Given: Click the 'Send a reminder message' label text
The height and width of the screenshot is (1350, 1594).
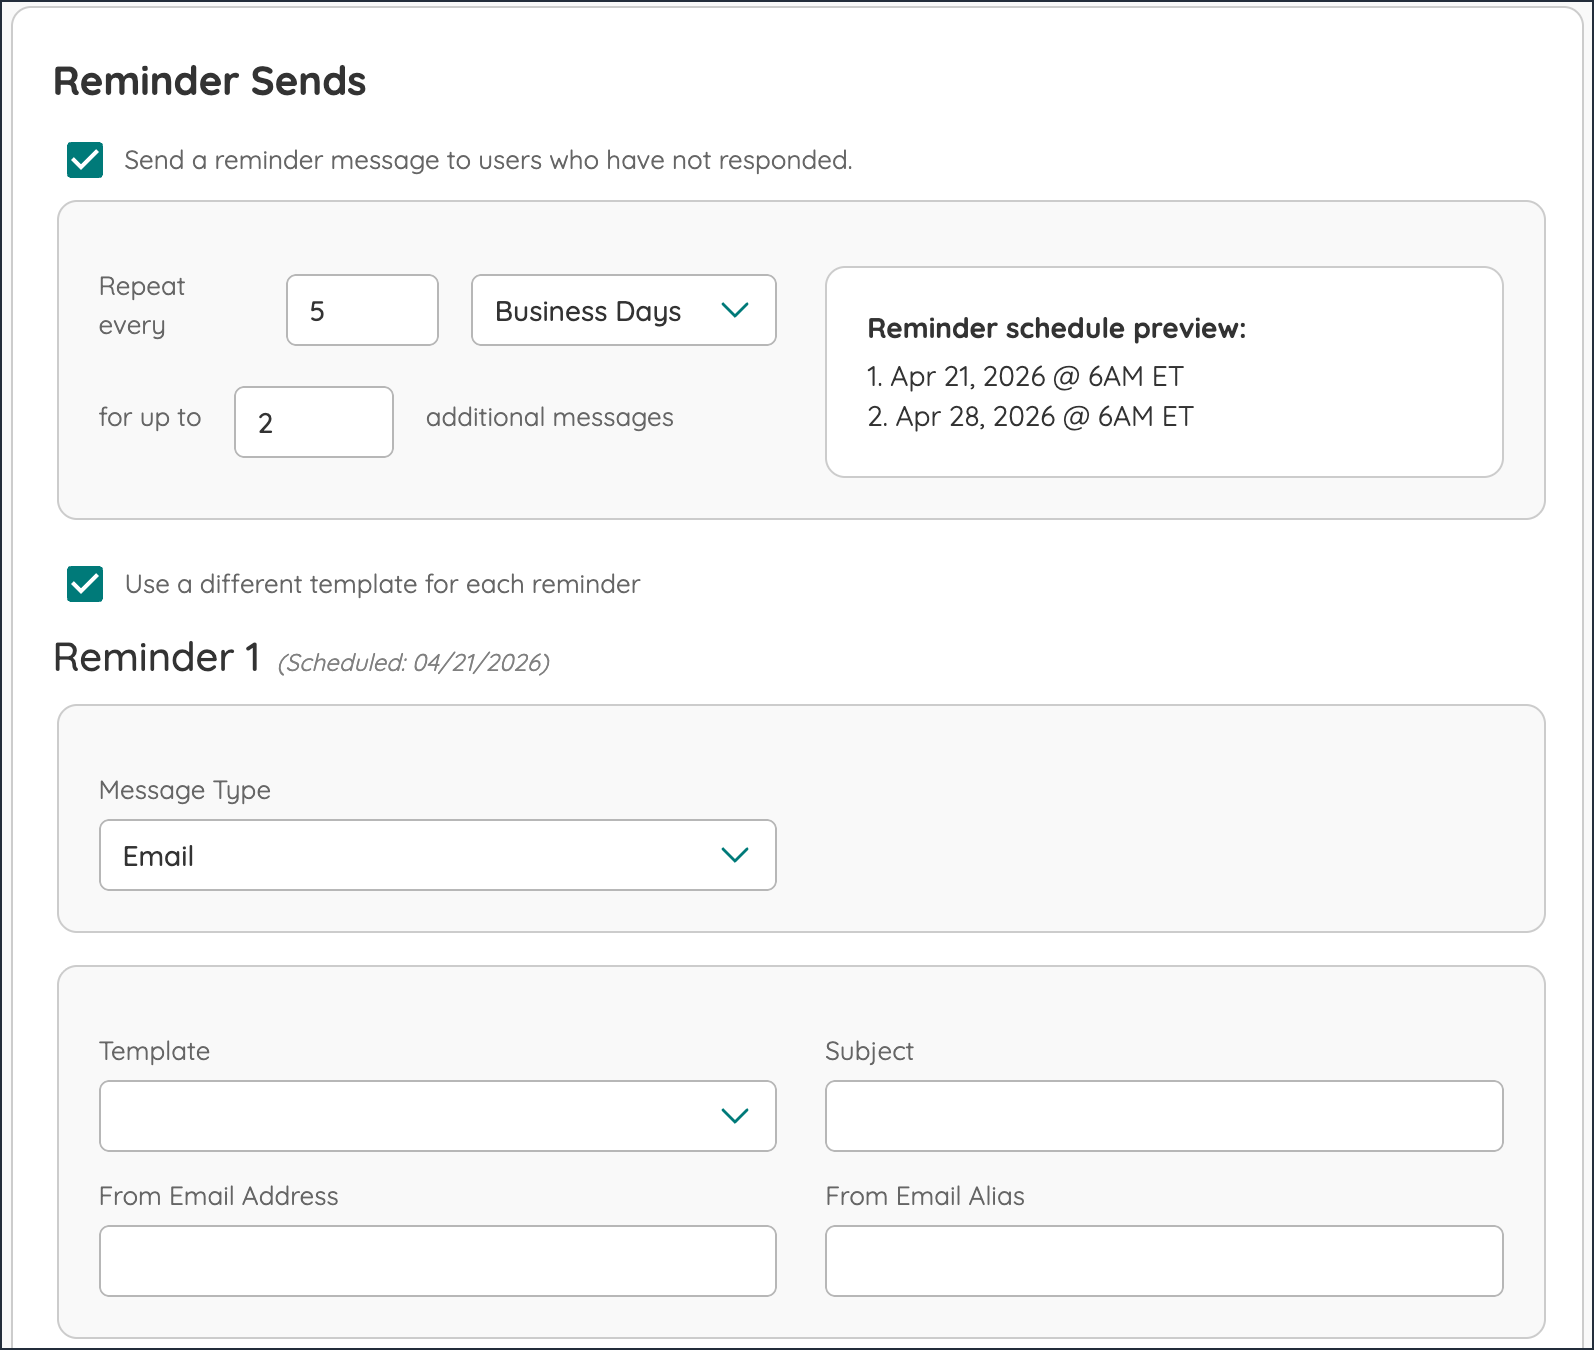Looking at the screenshot, I should pos(488,160).
